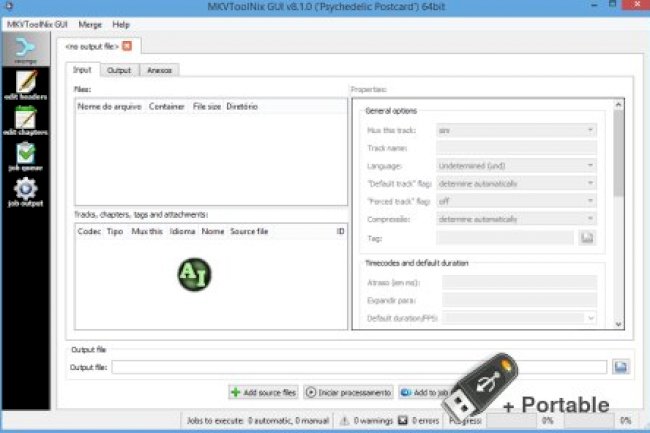The width and height of the screenshot is (650, 433).
Task: Click the properties panel scrollbar thumb
Action: [x=618, y=153]
